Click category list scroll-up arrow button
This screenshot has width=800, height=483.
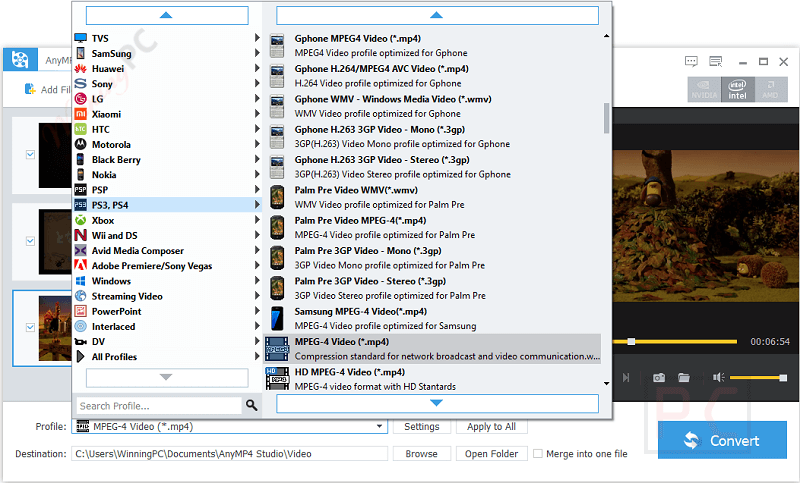coord(167,15)
